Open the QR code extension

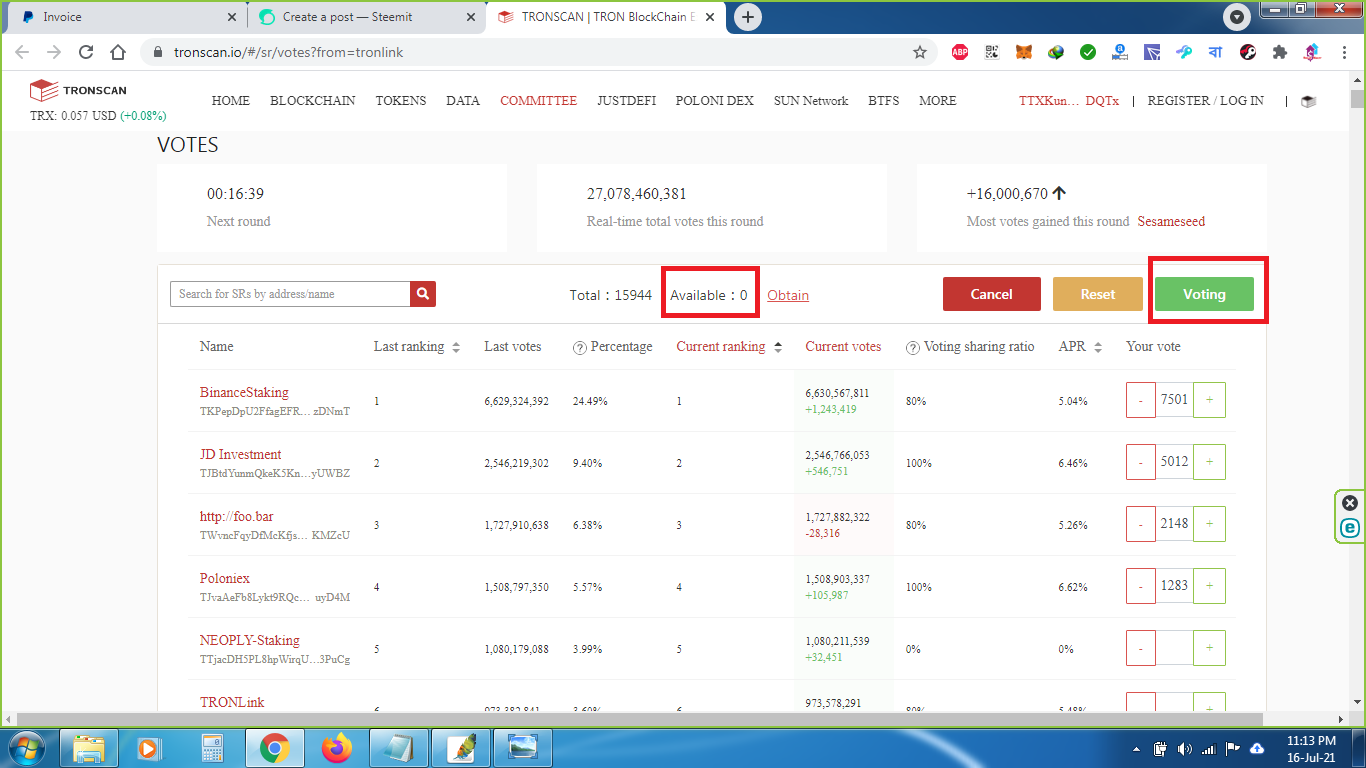click(x=992, y=52)
